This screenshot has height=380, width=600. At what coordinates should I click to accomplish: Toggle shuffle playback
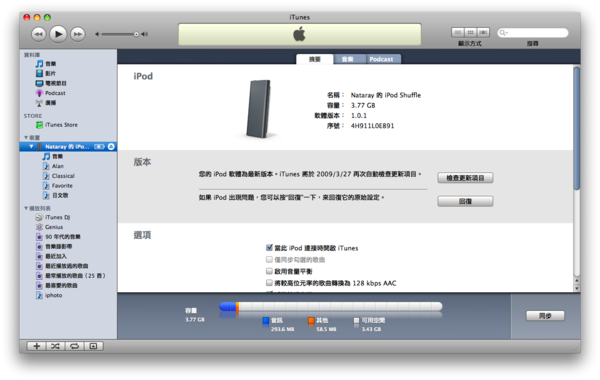(x=55, y=346)
